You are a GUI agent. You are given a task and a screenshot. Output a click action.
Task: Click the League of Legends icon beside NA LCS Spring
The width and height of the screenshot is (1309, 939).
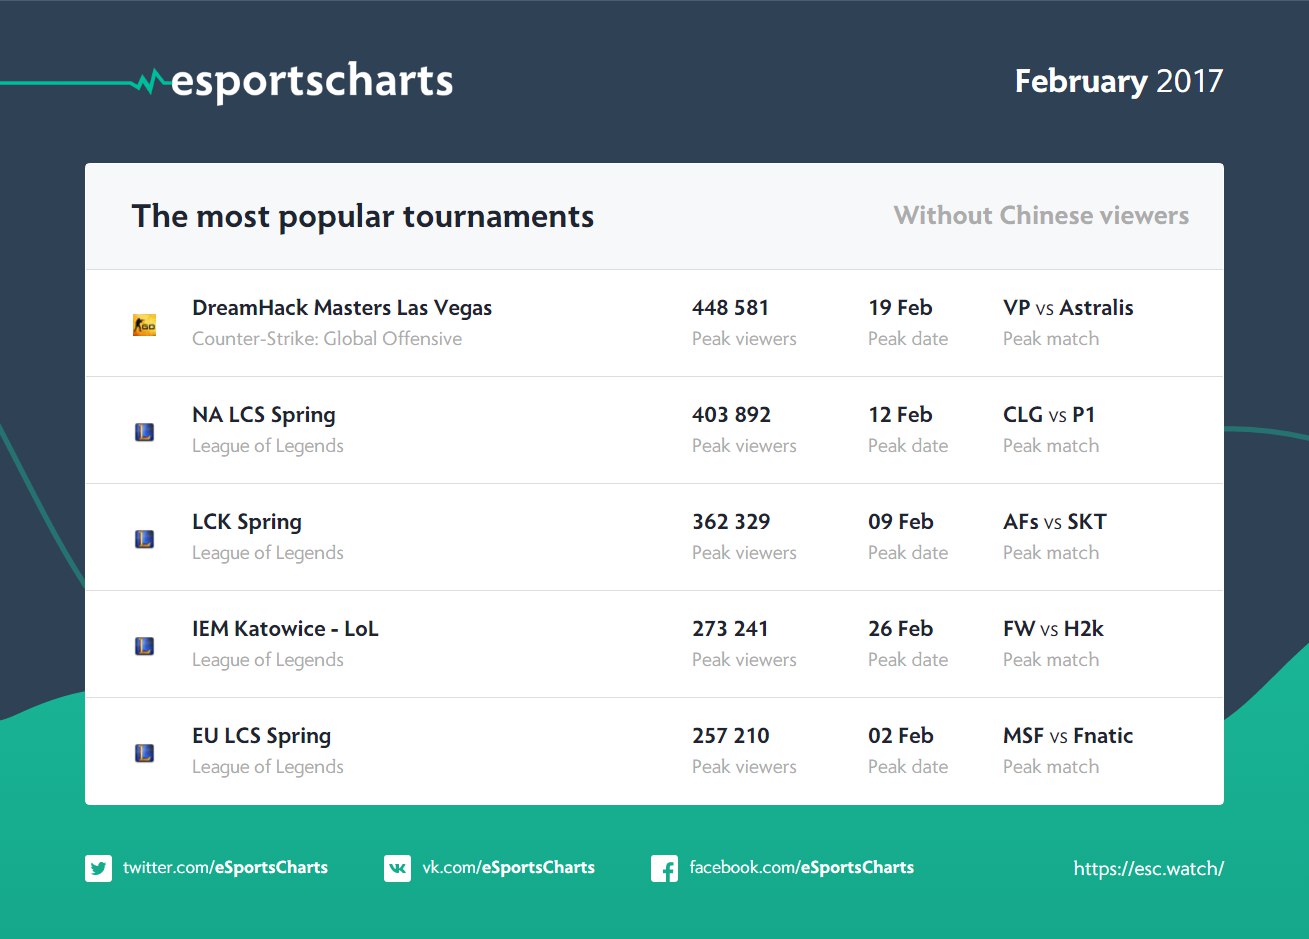tap(145, 432)
